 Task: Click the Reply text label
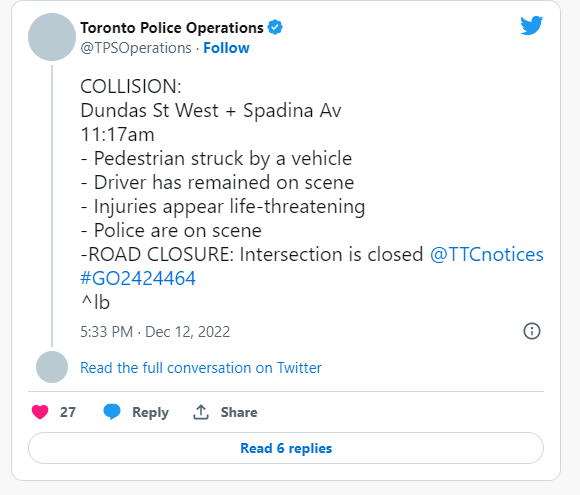150,412
